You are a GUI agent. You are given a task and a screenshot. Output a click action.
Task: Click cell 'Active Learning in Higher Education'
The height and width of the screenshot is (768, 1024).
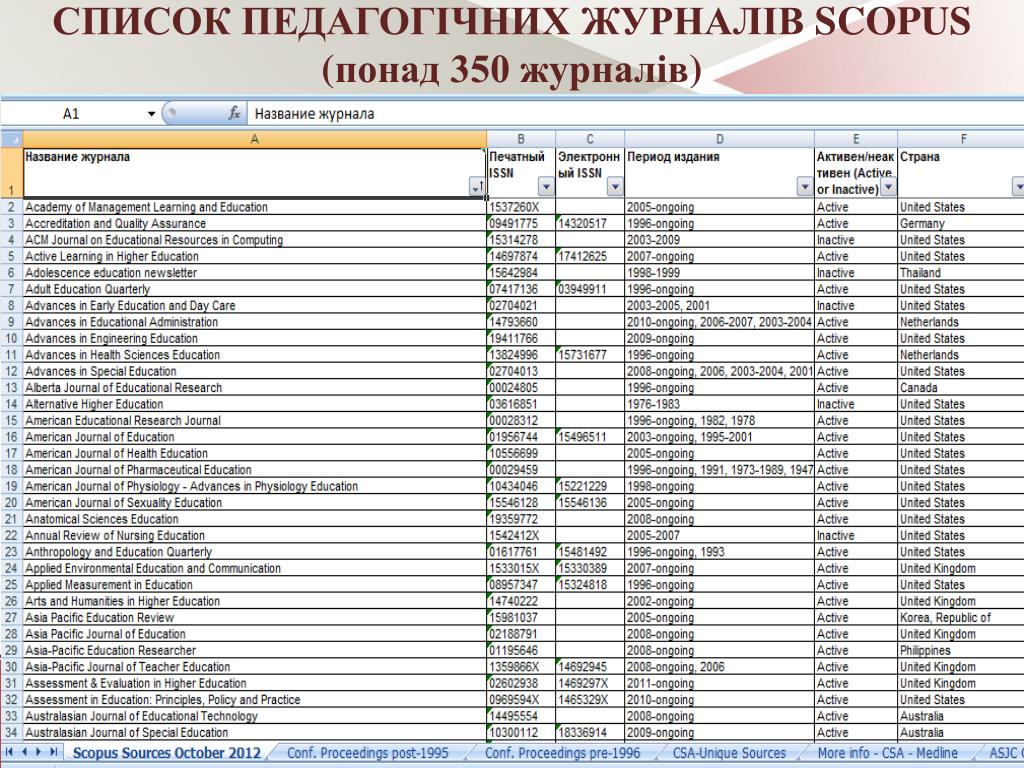[255, 256]
